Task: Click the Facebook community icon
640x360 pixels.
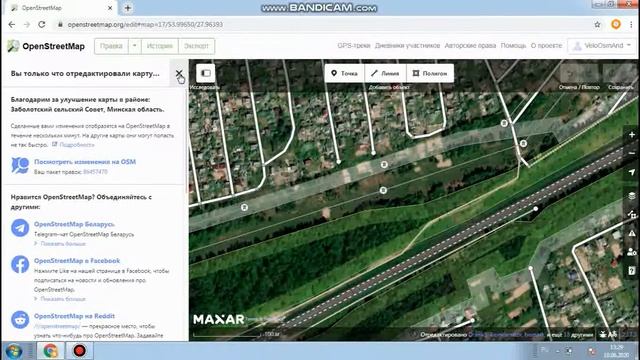Action: click(x=20, y=264)
